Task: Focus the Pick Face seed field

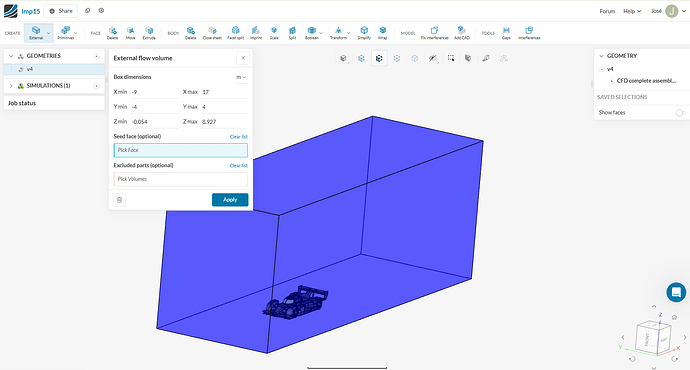Action: pos(180,150)
